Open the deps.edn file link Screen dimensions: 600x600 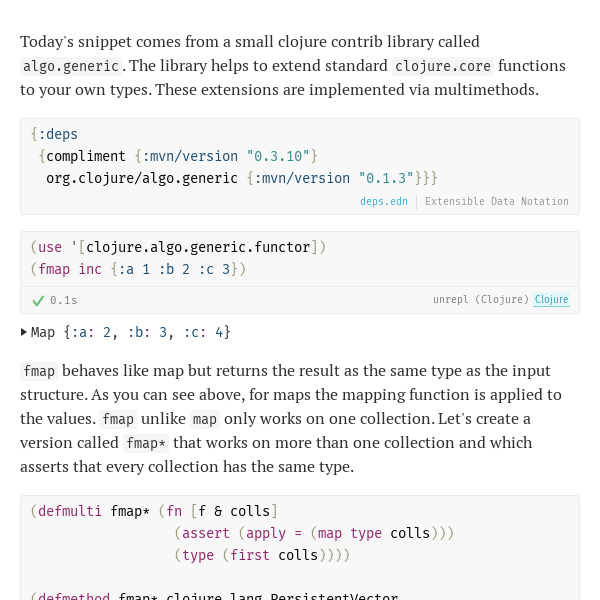[x=383, y=201]
